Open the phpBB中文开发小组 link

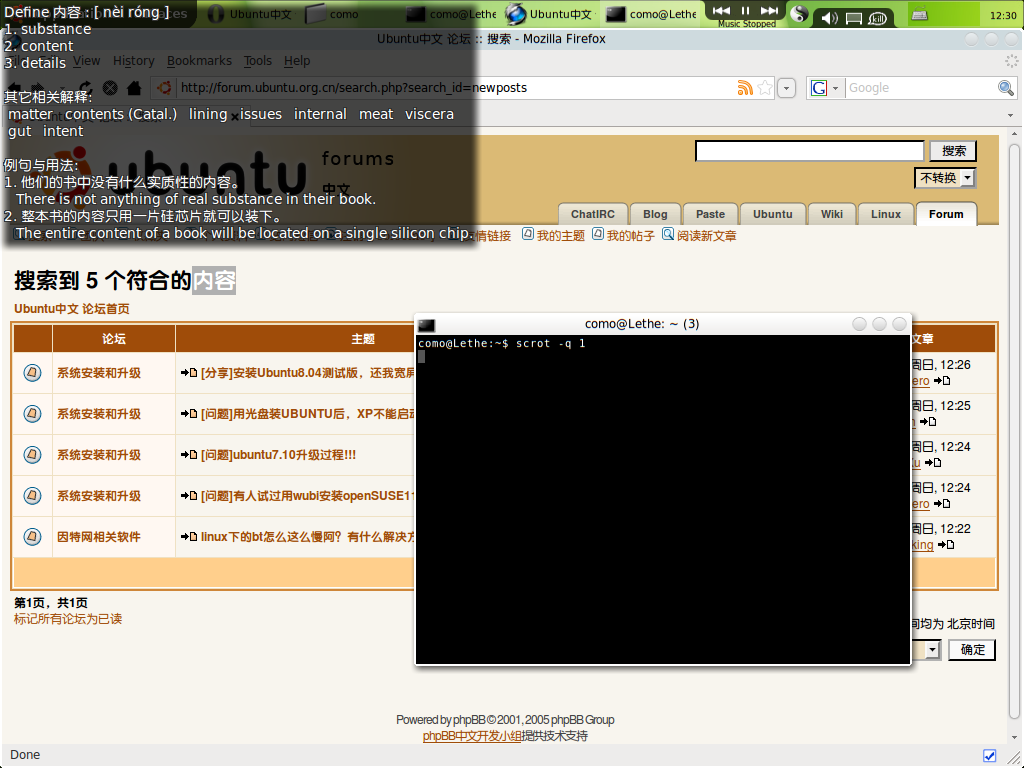click(x=472, y=736)
